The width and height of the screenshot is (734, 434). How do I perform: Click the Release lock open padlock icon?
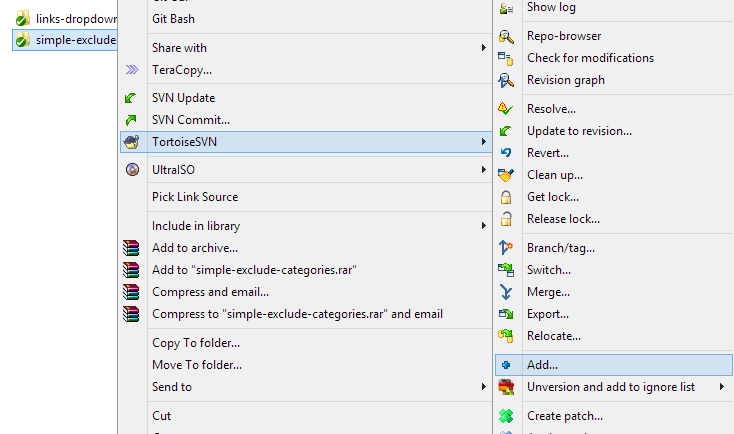[506, 219]
